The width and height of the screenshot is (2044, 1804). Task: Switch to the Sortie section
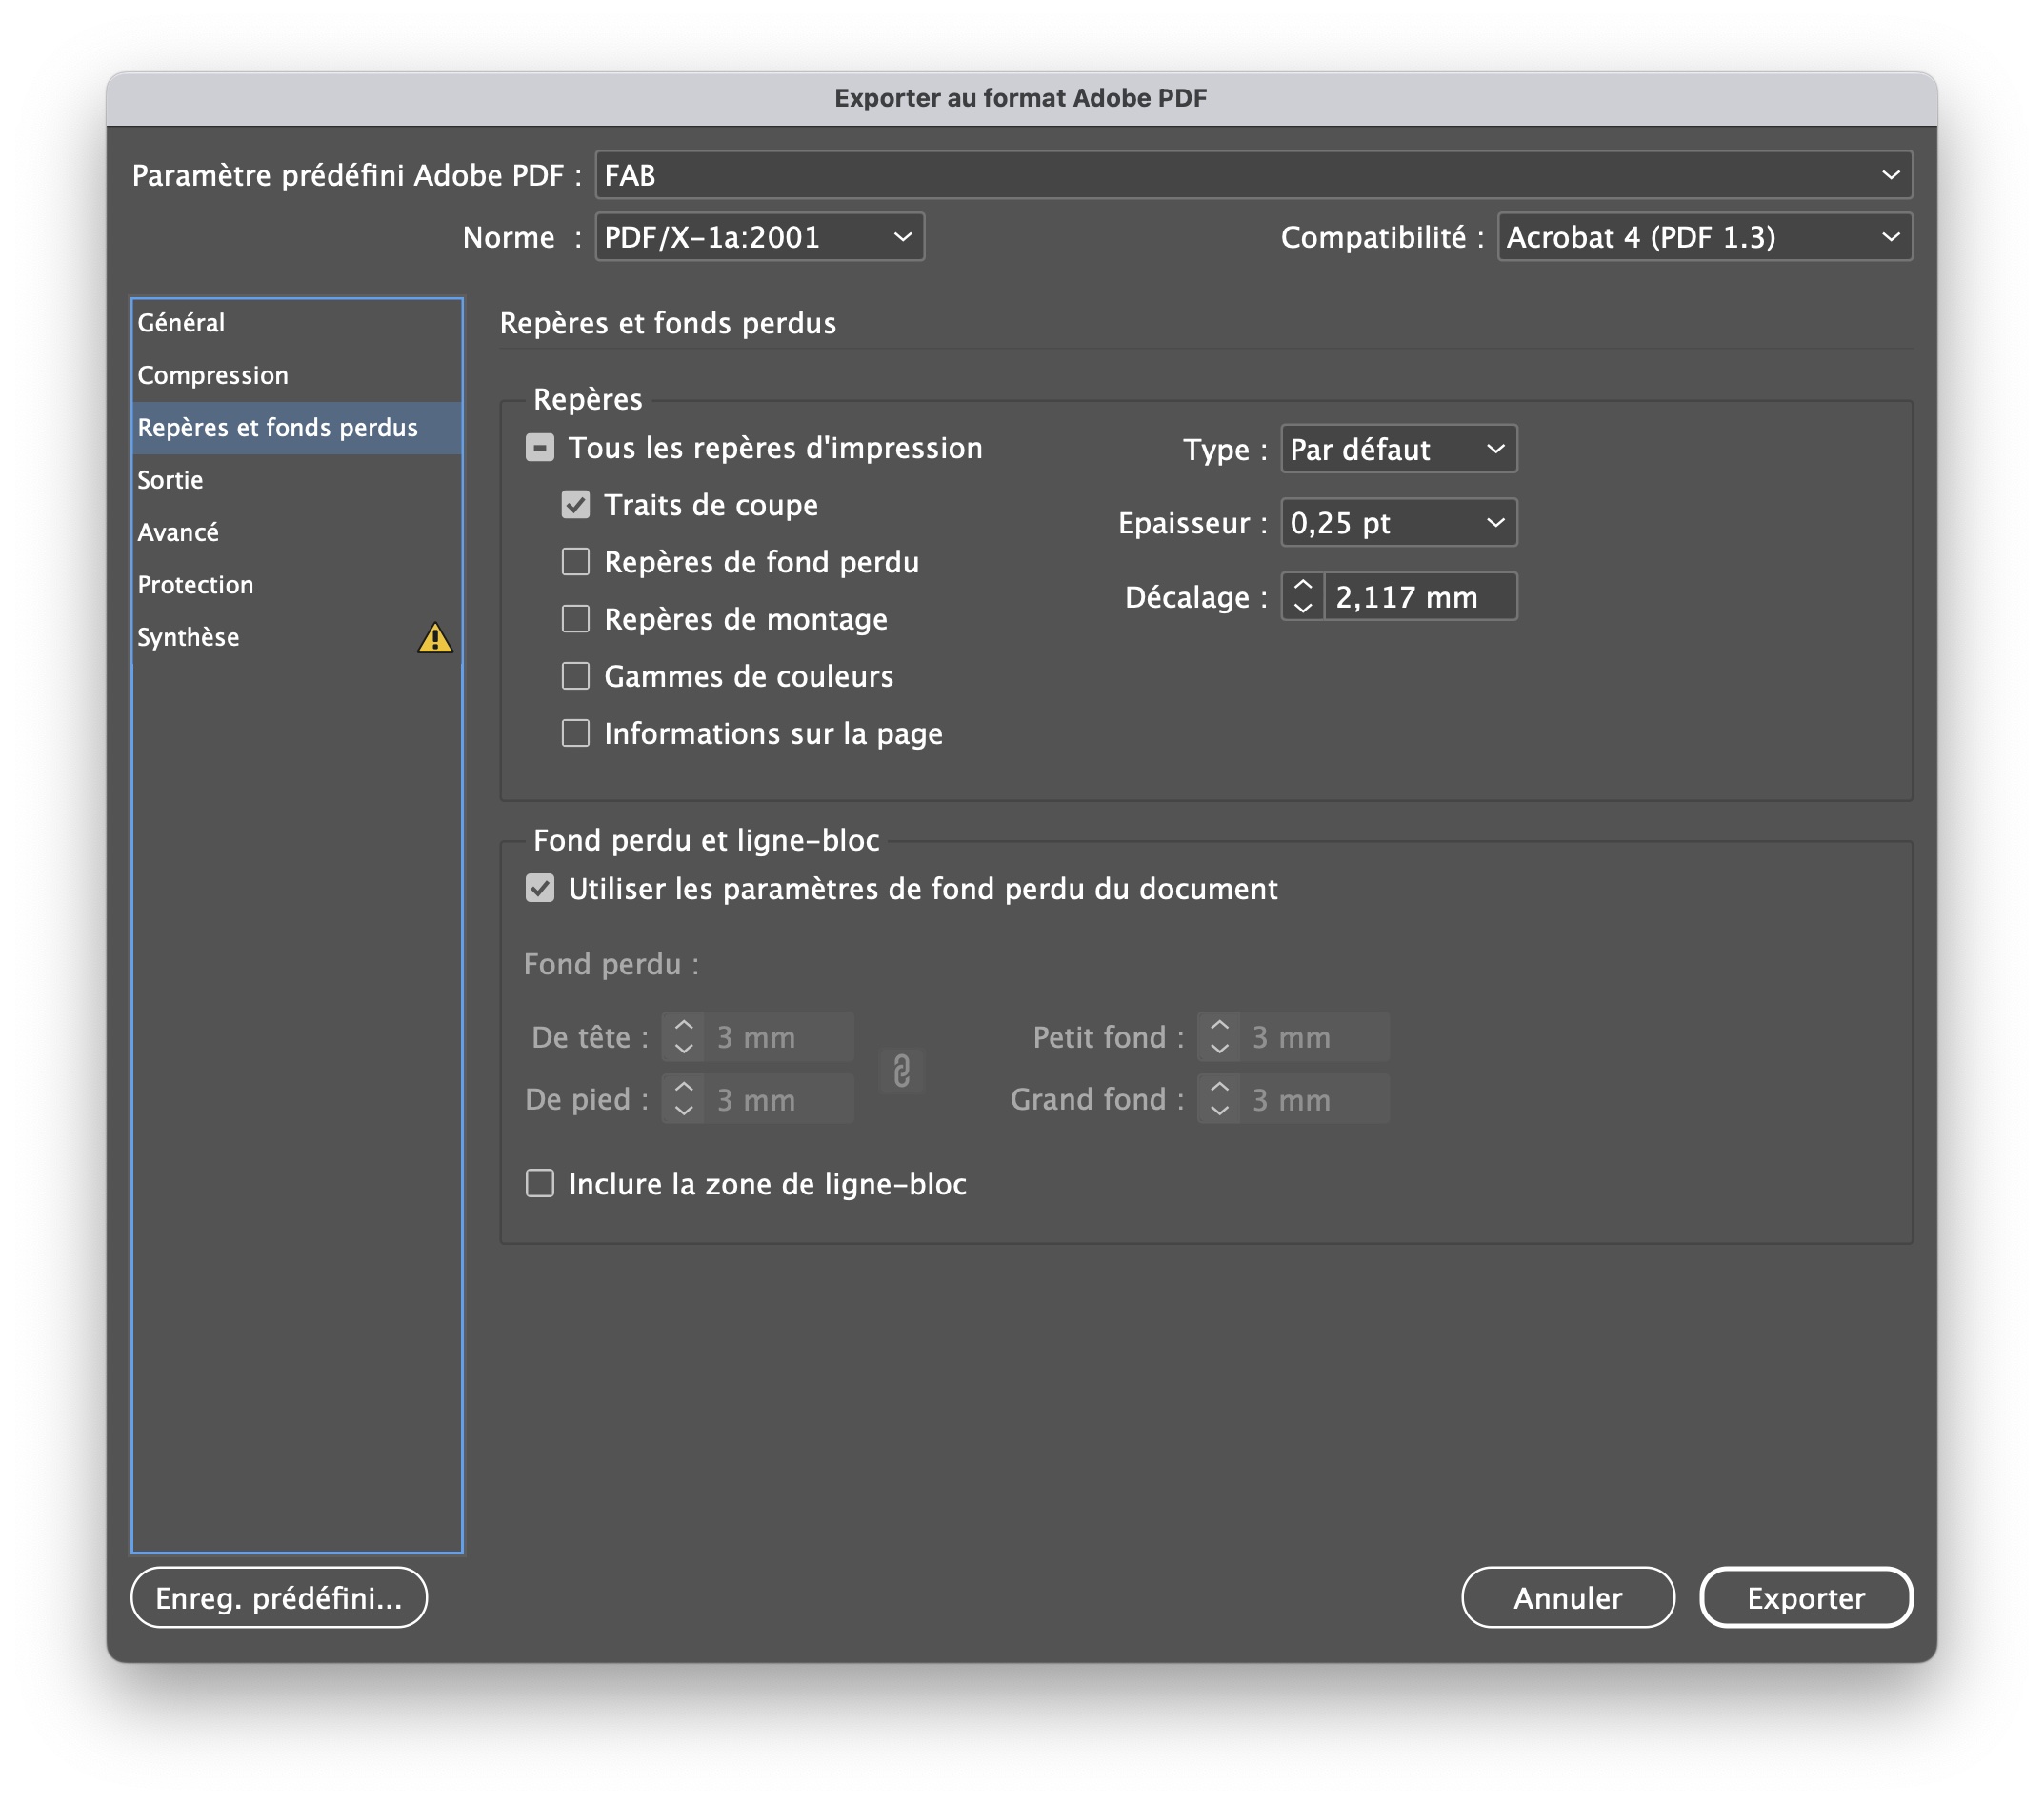tap(170, 481)
